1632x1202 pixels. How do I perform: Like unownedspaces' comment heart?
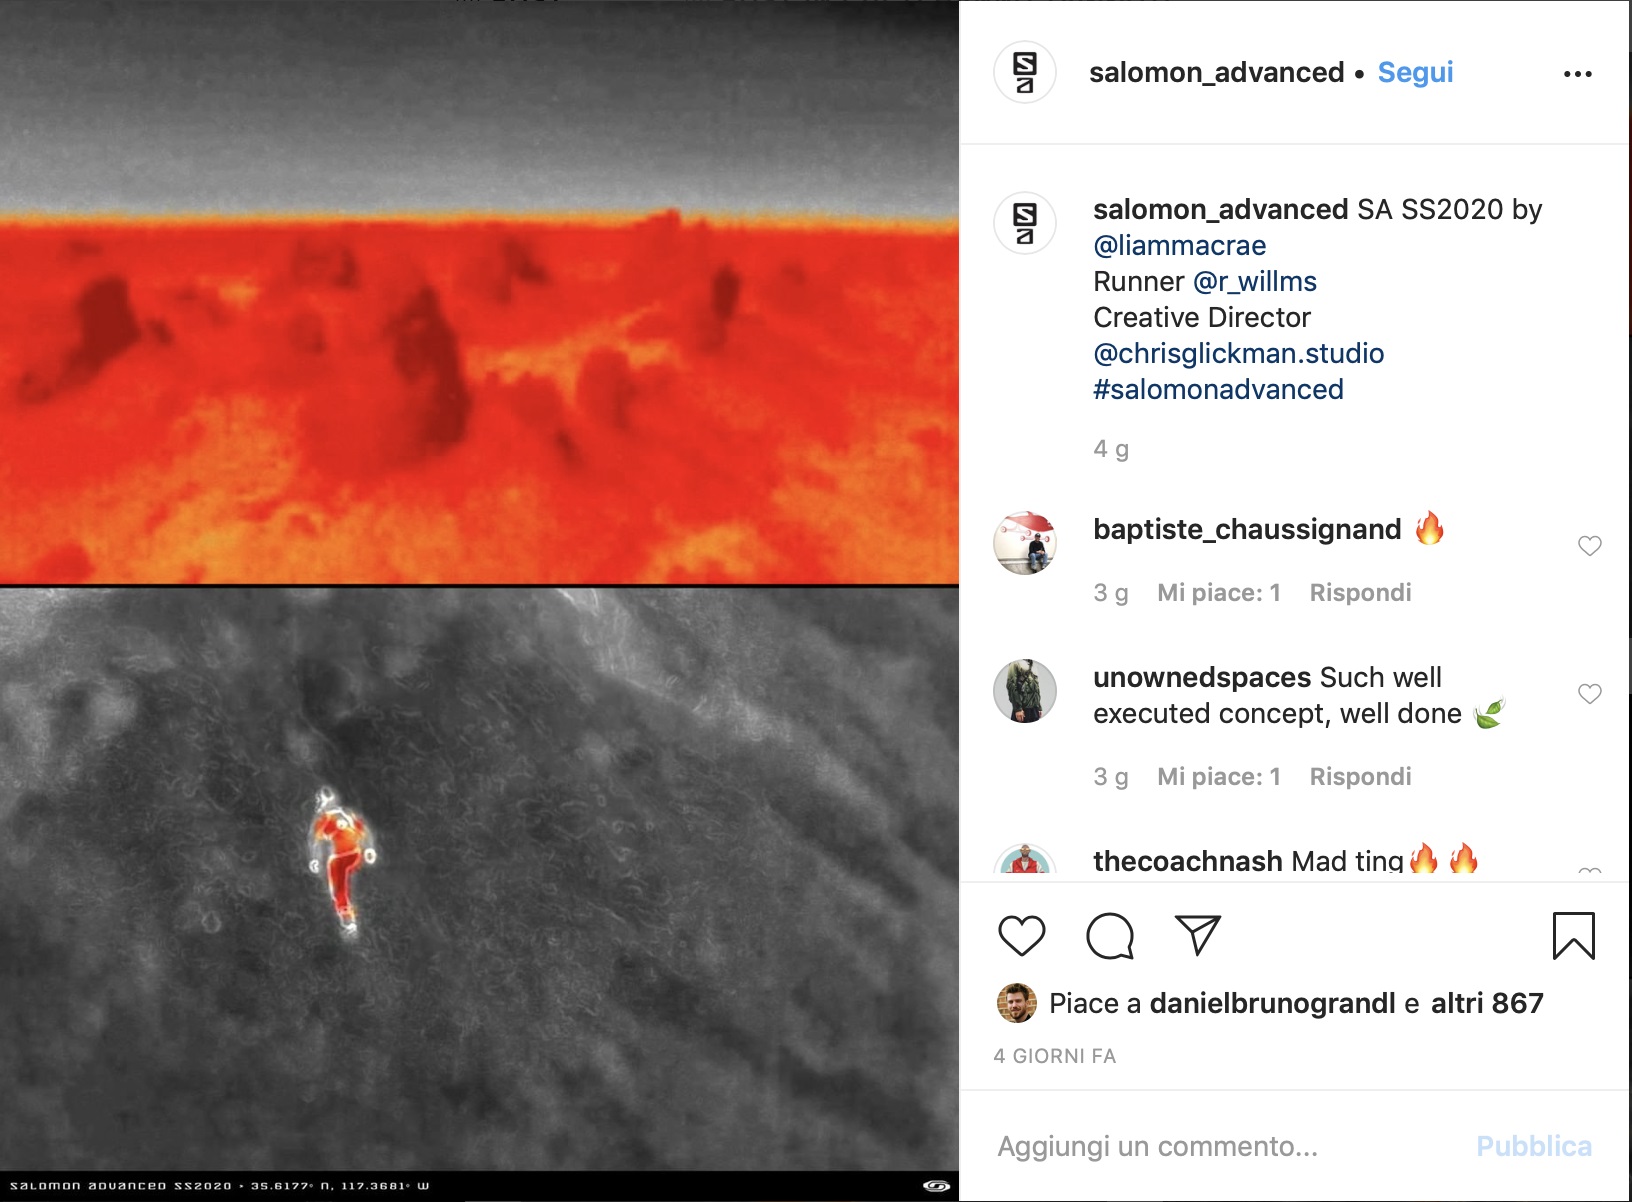pyautogui.click(x=1590, y=694)
